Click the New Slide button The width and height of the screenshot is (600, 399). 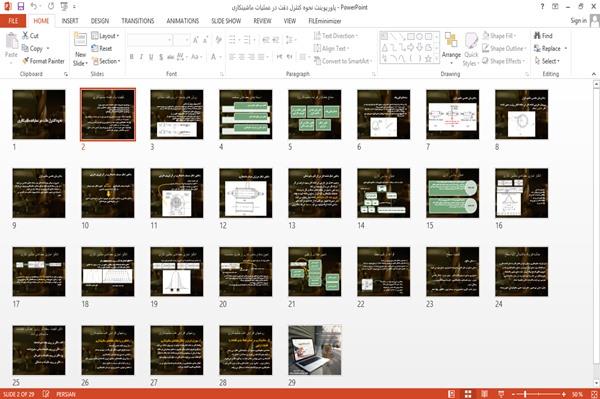pos(80,49)
